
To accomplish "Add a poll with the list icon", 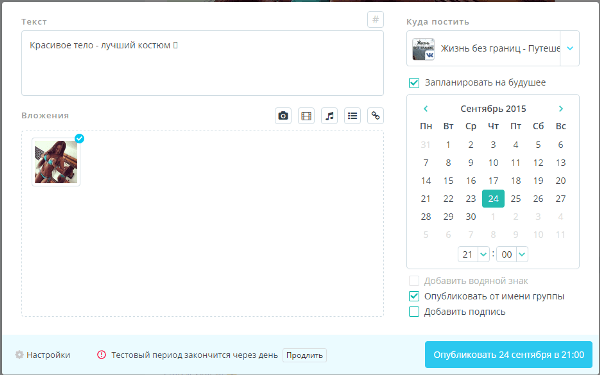I will coord(352,116).
